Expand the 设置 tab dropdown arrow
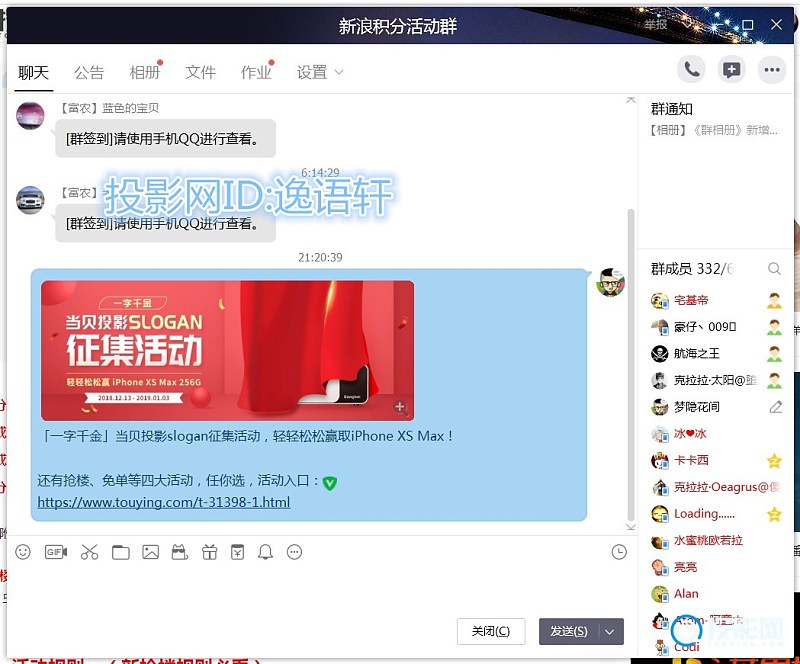 339,72
